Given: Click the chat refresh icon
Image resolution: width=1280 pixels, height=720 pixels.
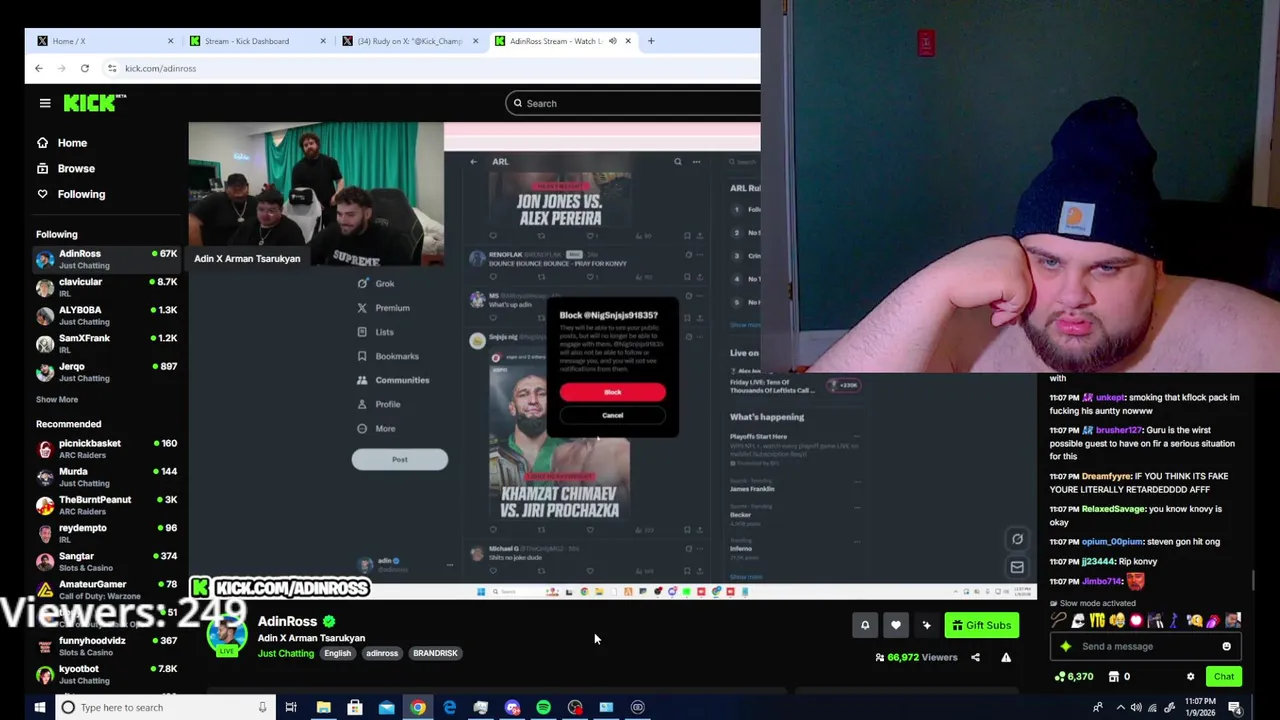Looking at the screenshot, I should tap(1017, 539).
